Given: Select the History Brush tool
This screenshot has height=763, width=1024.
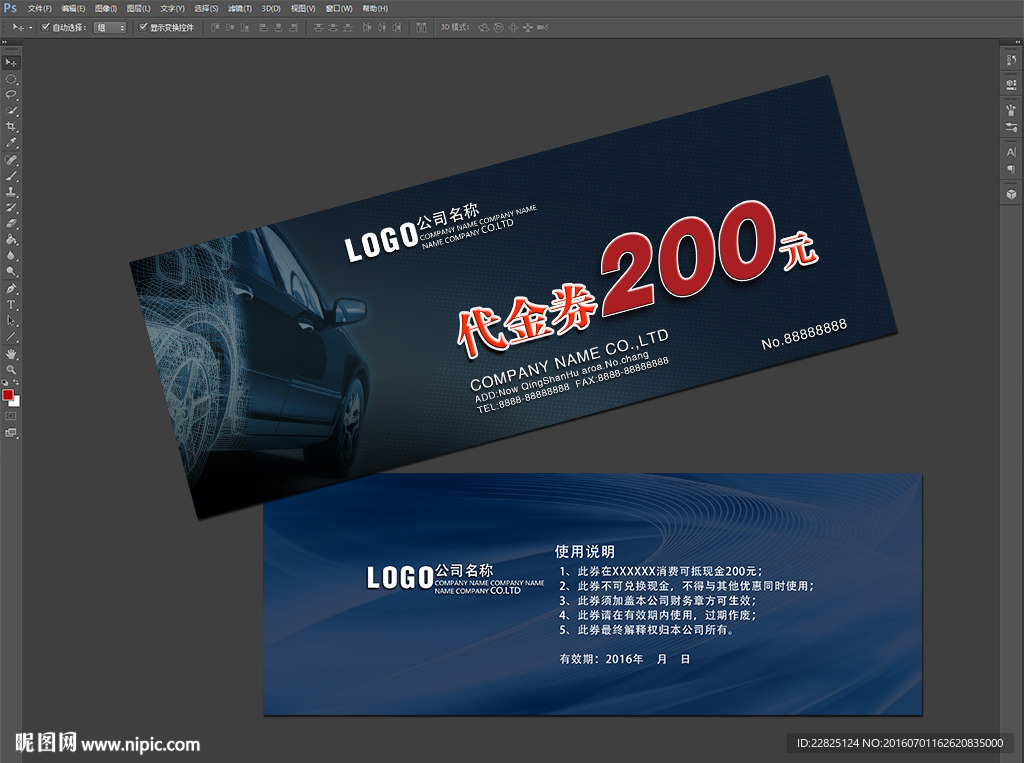Looking at the screenshot, I should tap(11, 208).
